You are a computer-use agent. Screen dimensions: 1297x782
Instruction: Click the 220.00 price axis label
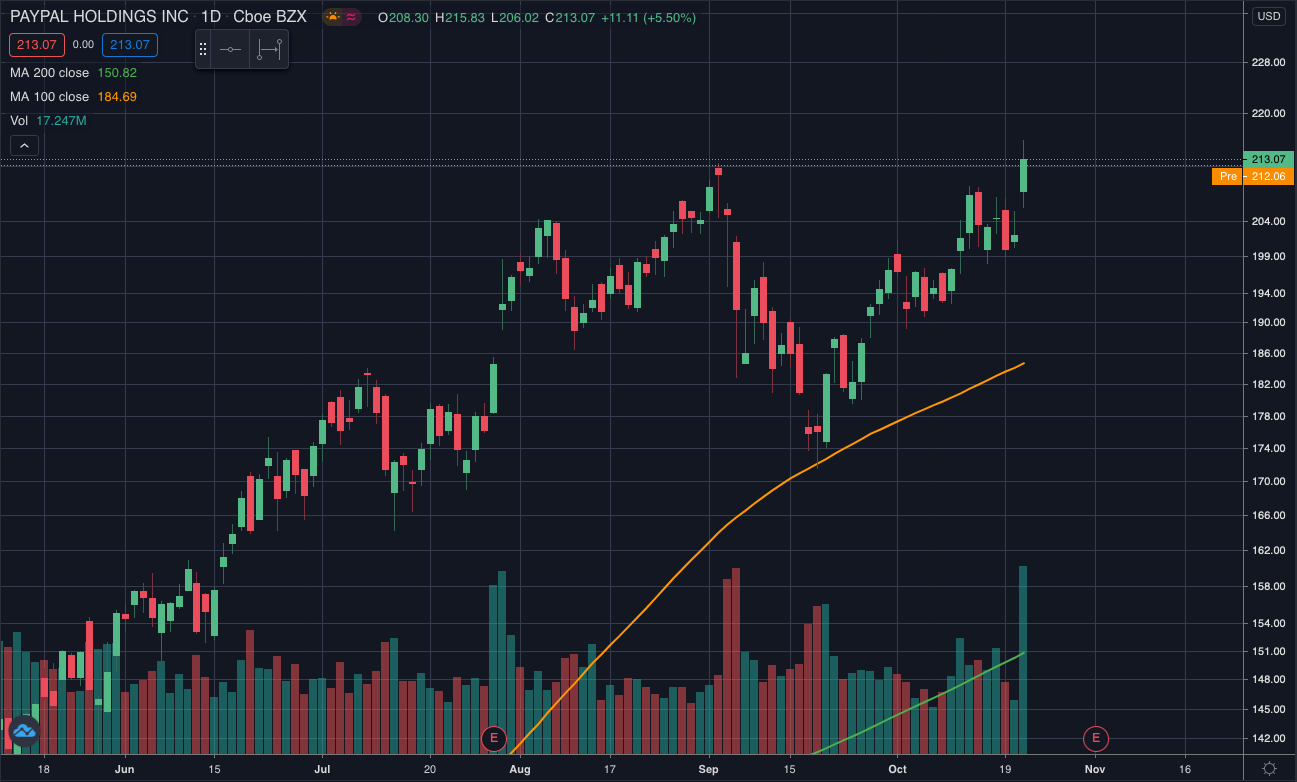click(x=1267, y=114)
